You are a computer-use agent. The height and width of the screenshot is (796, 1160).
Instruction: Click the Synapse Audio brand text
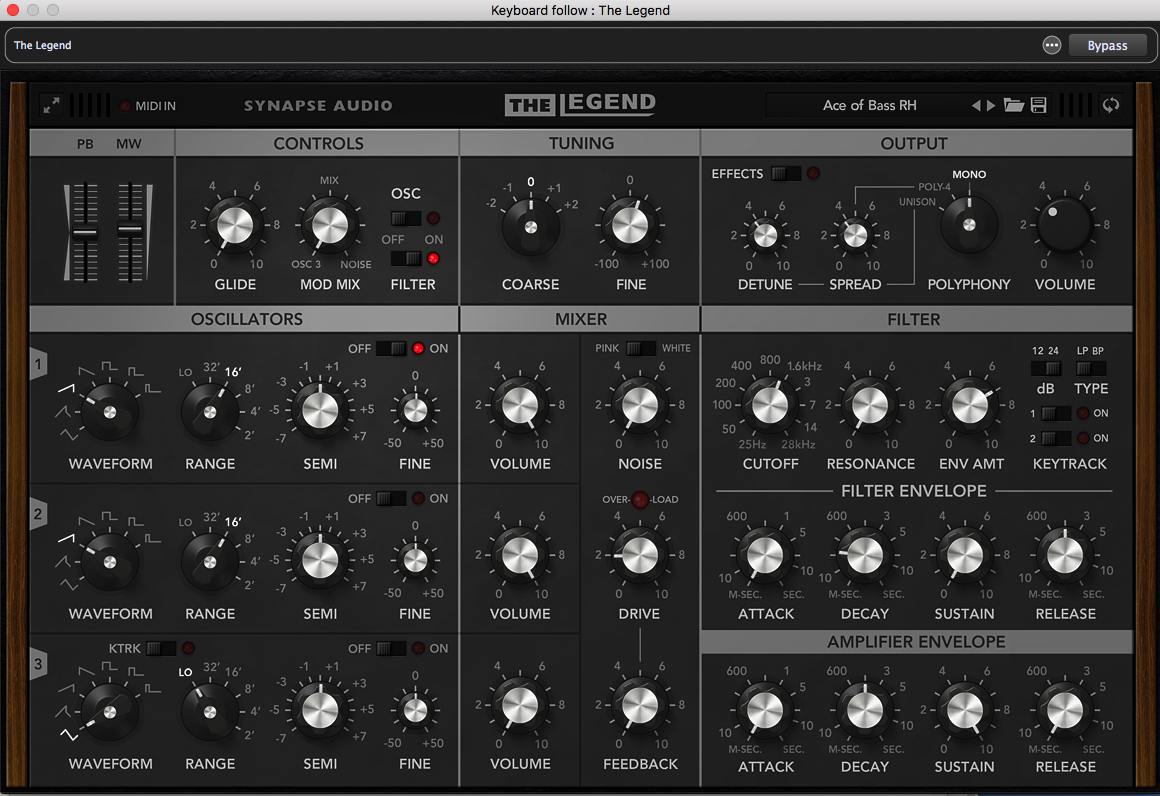[318, 106]
